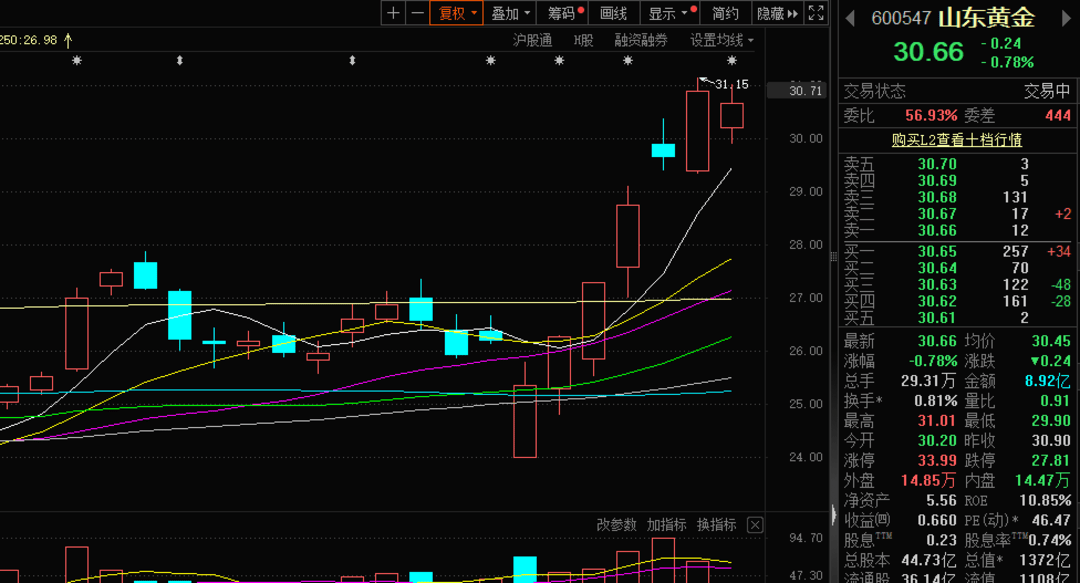Viewport: 1080px width, 583px height.
Task: Open the 画线 drawing tools
Action: [613, 13]
